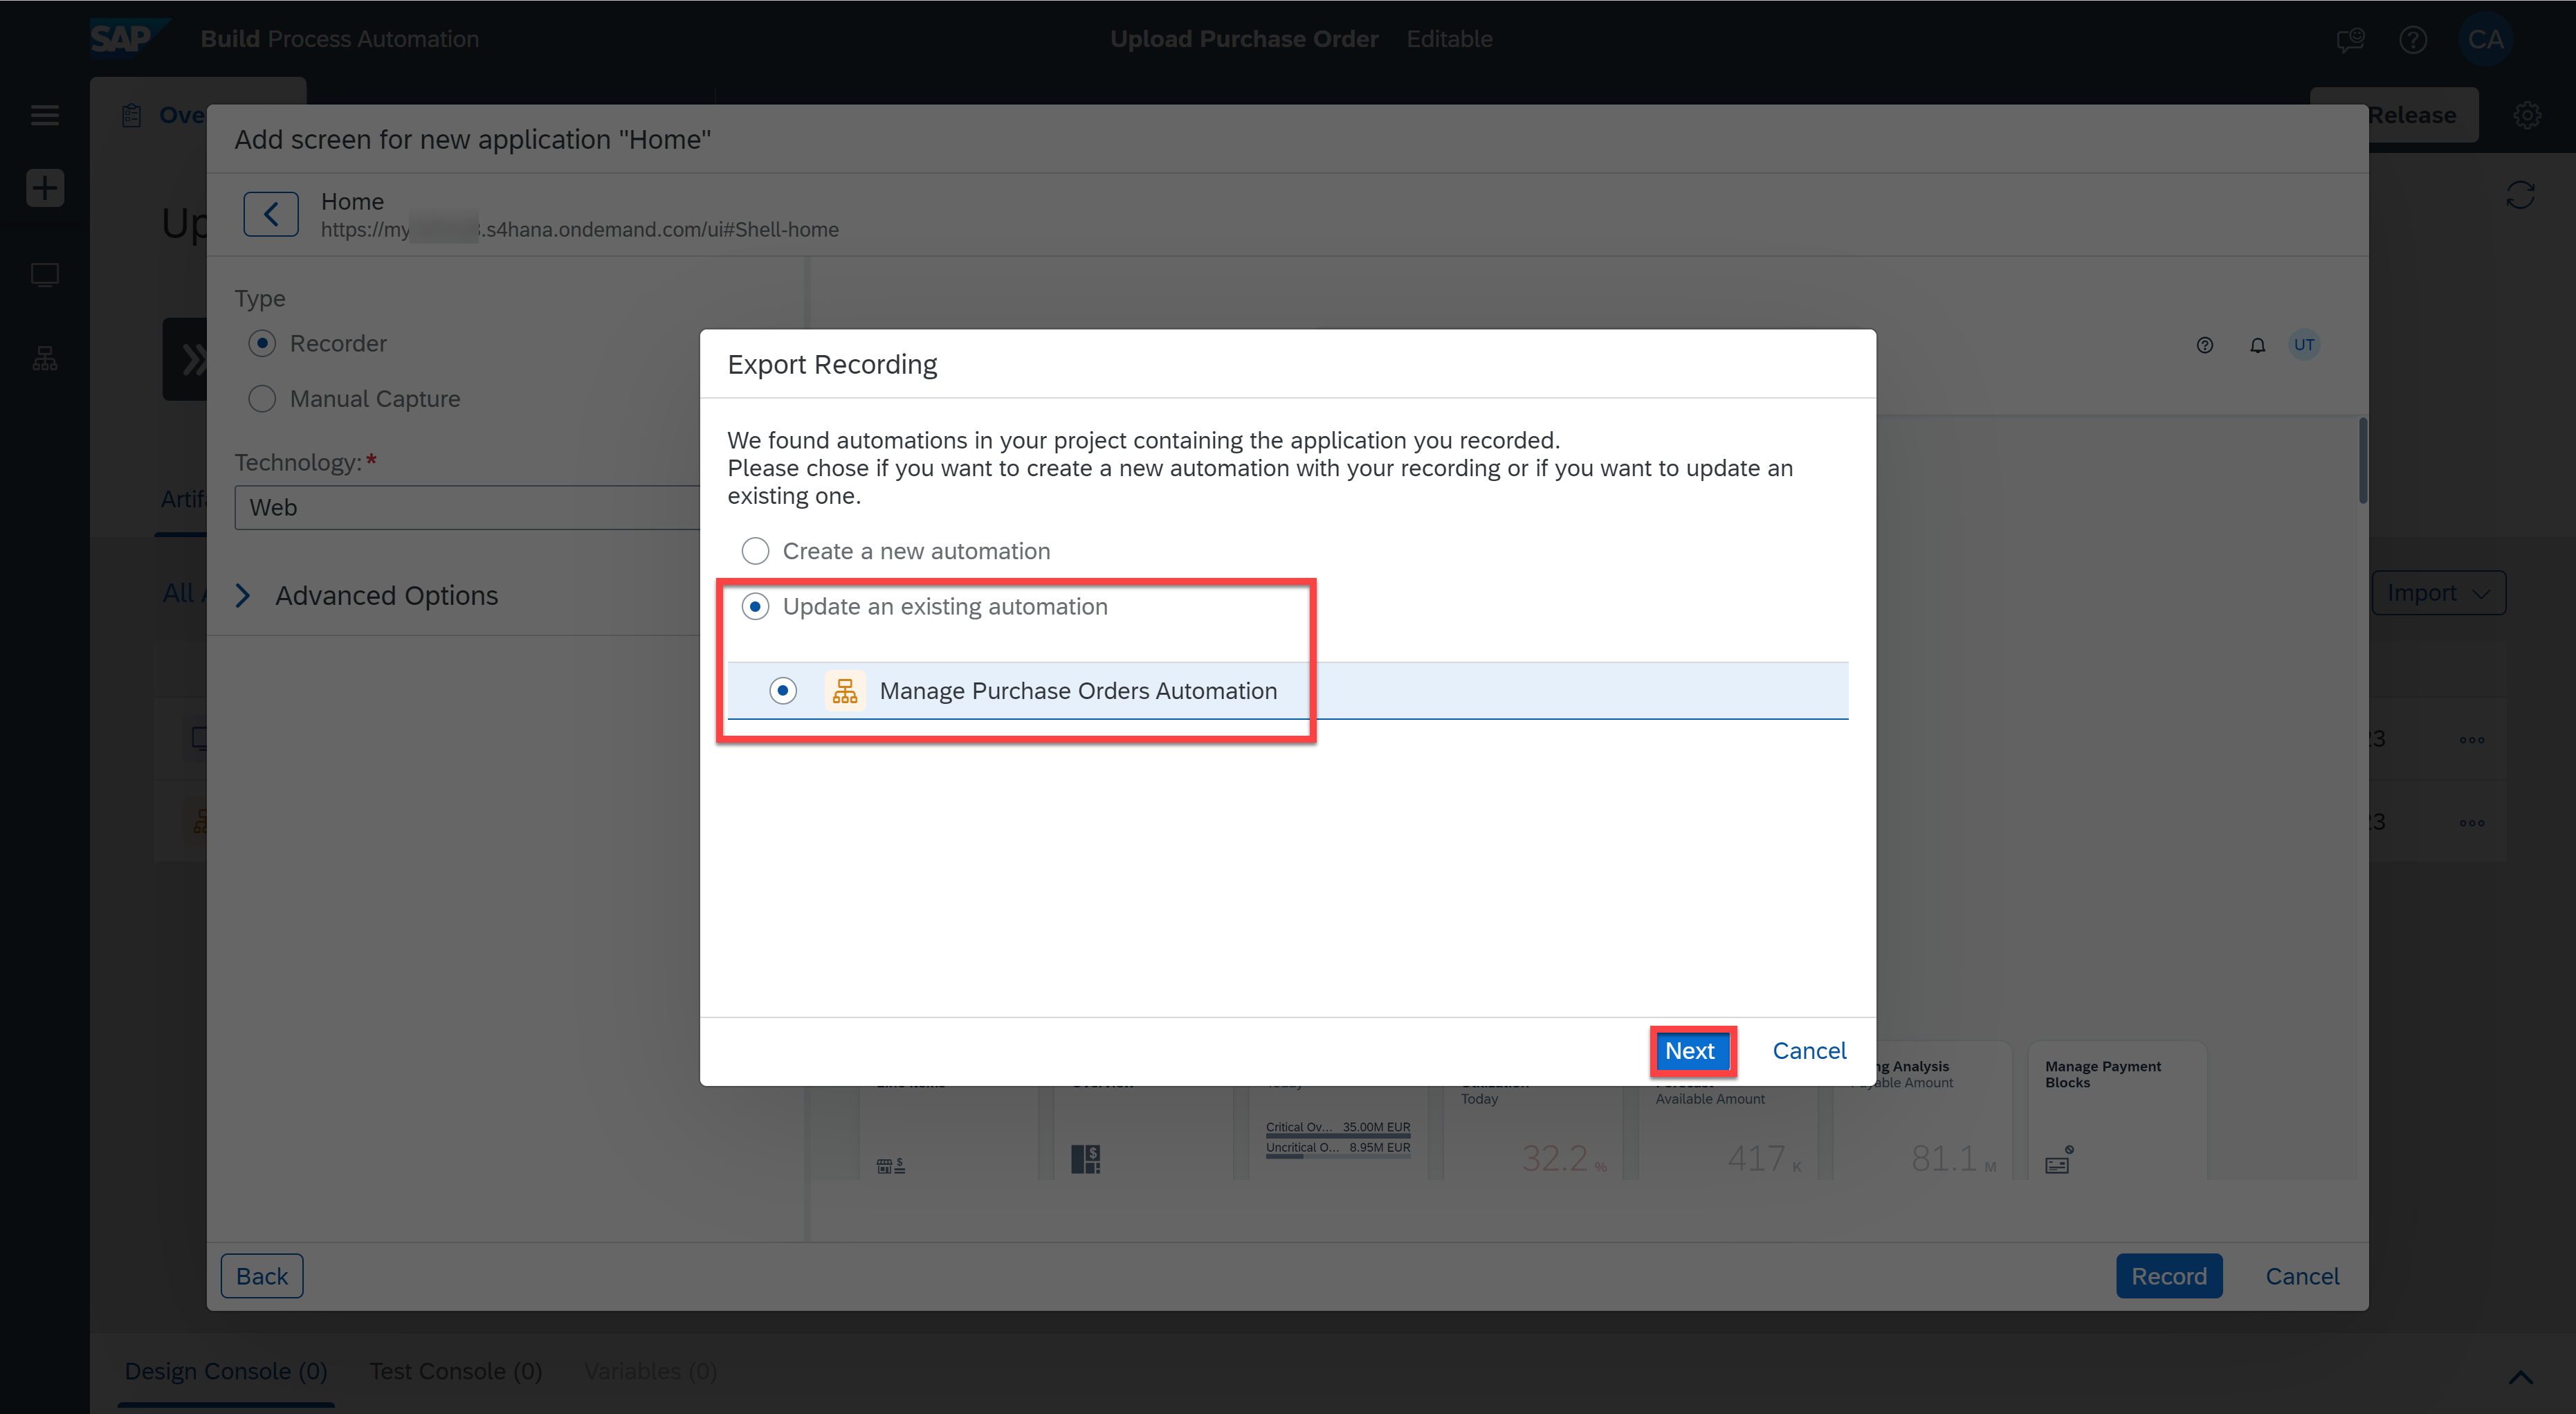
Task: Select the Recorder type radio button
Action: [262, 343]
